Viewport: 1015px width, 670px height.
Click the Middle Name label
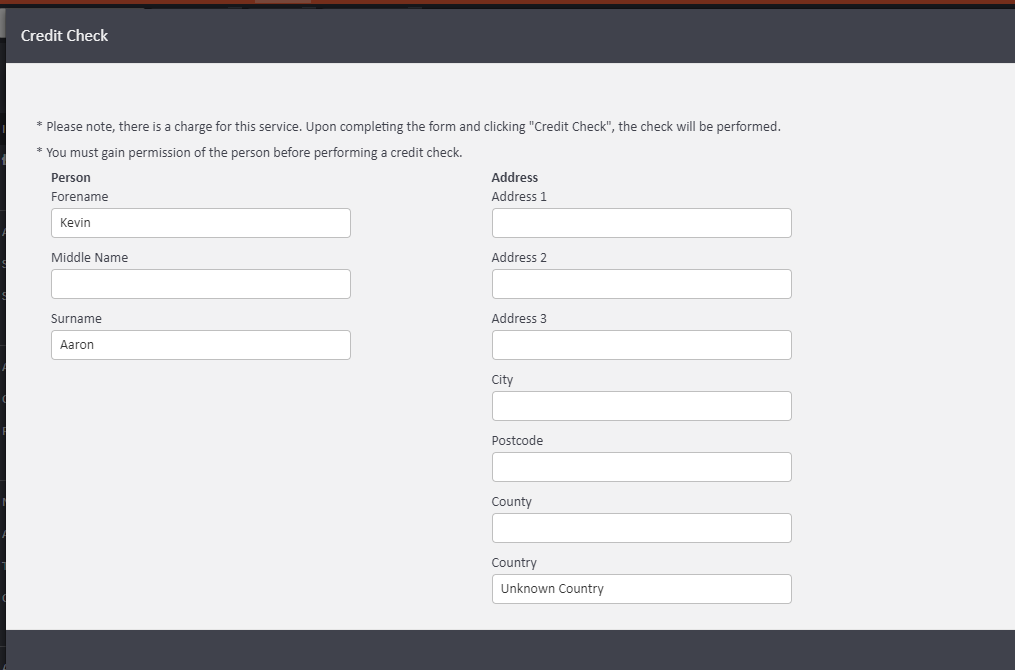coord(90,258)
